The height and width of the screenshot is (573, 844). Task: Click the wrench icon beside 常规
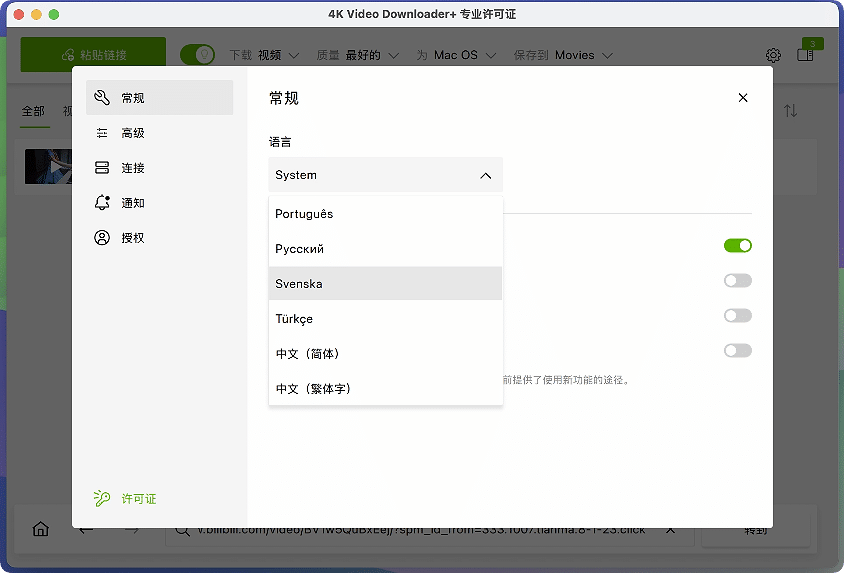point(102,97)
